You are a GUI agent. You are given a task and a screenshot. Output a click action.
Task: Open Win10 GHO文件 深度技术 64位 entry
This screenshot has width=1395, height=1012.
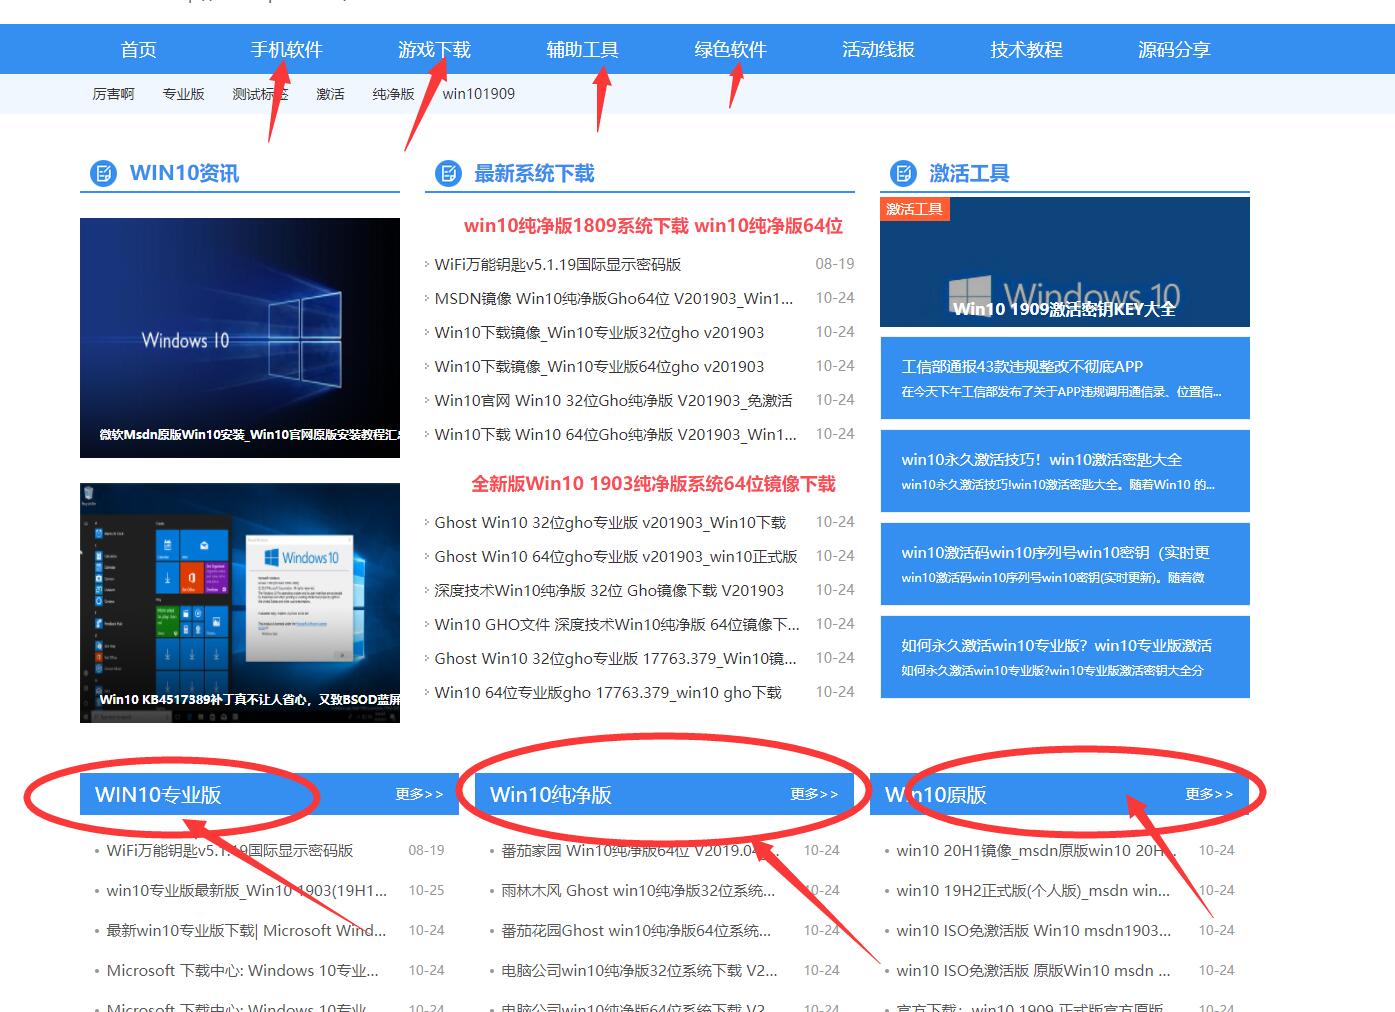617,624
